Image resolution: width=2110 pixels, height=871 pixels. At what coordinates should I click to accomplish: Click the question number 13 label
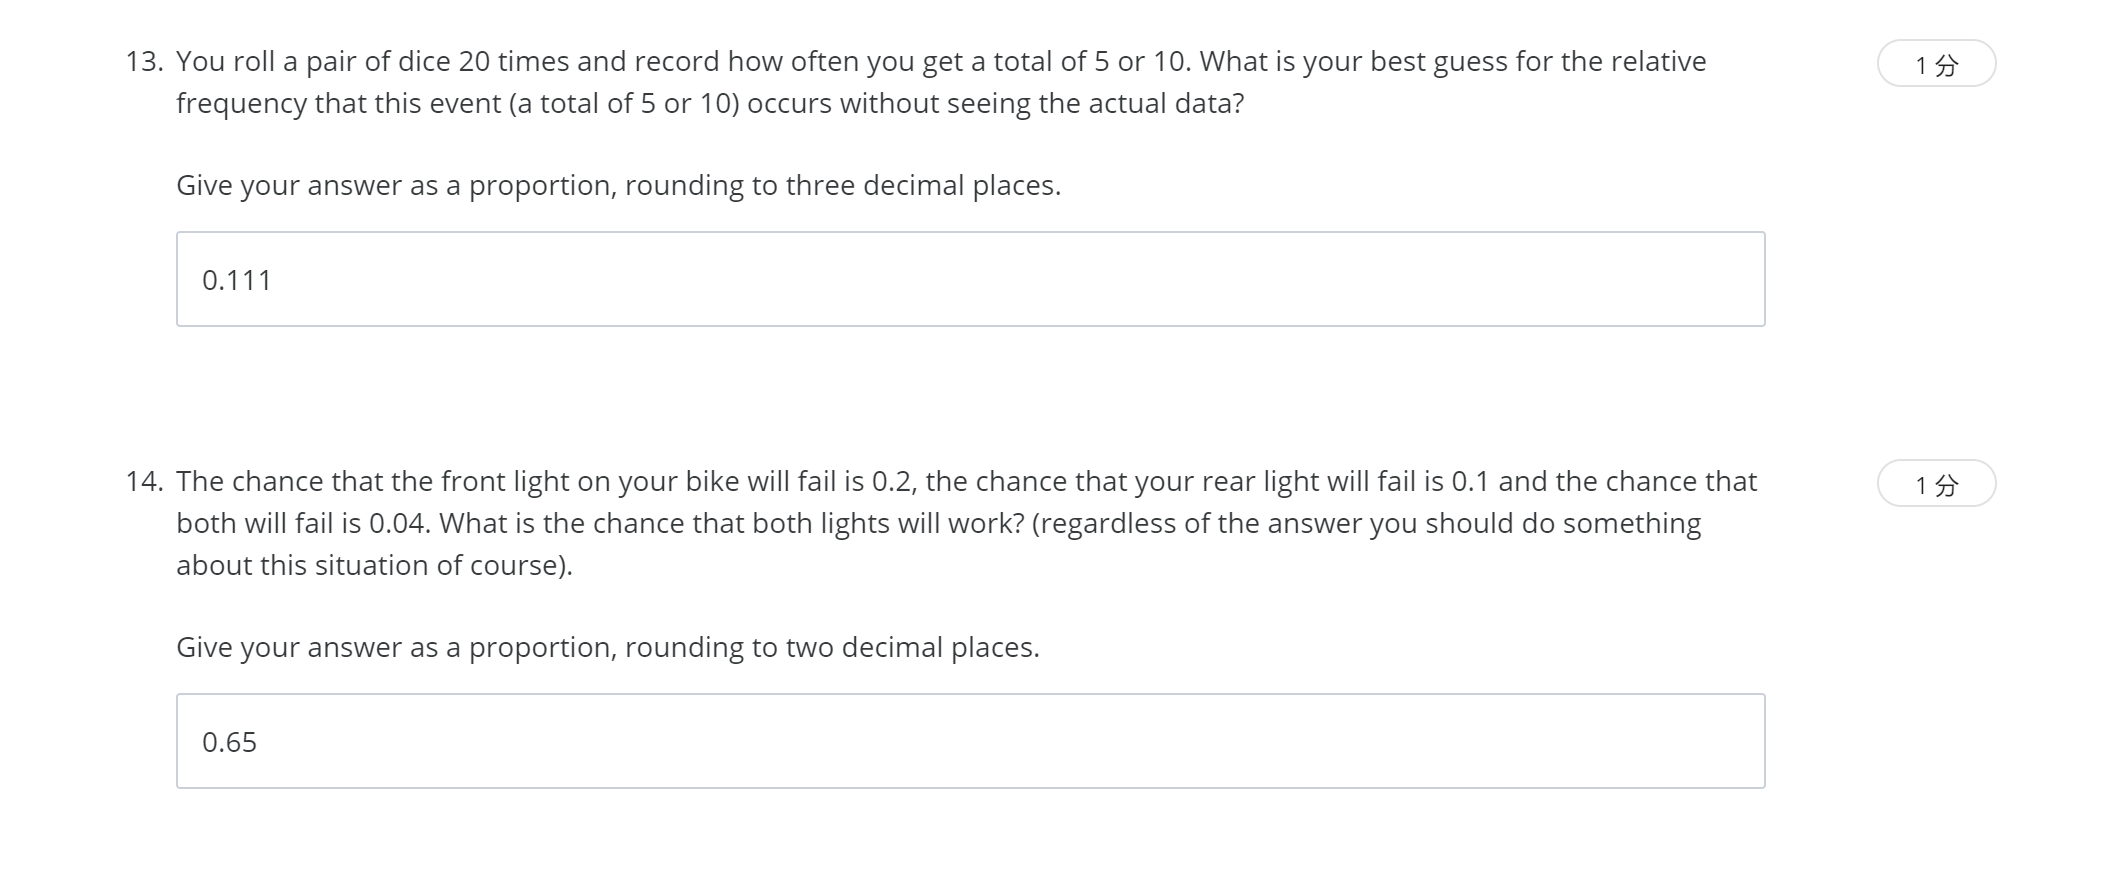(x=144, y=62)
